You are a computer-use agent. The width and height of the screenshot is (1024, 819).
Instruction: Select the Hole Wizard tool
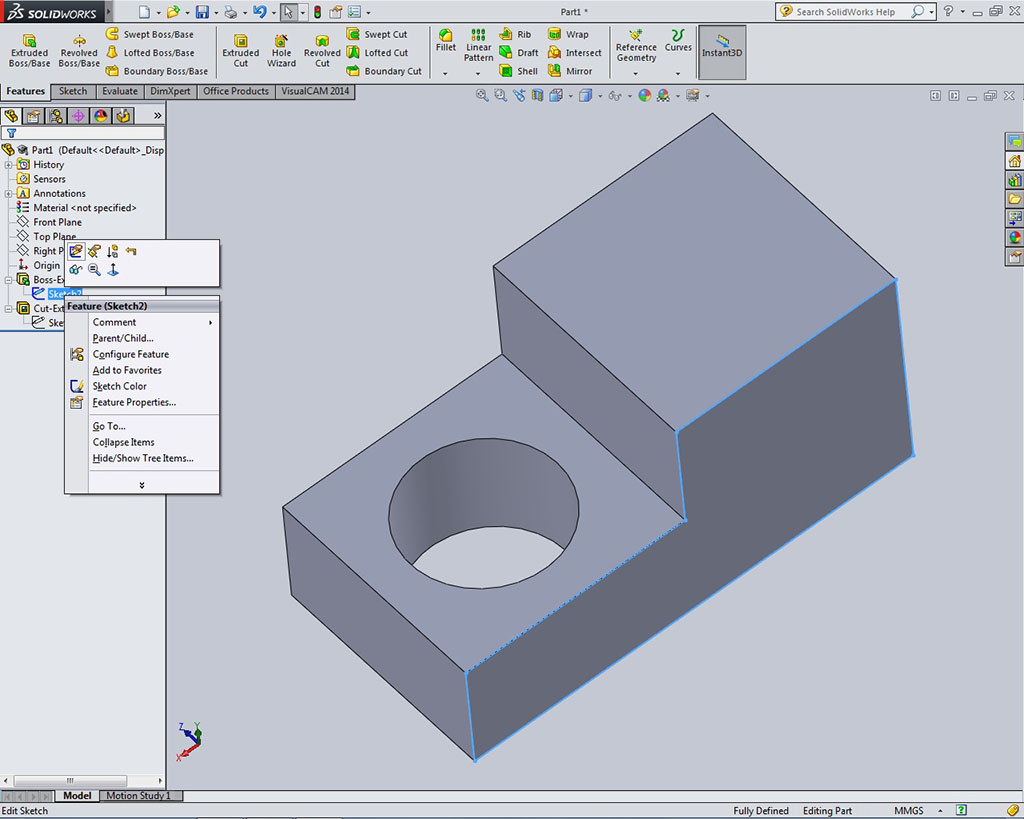click(x=281, y=51)
